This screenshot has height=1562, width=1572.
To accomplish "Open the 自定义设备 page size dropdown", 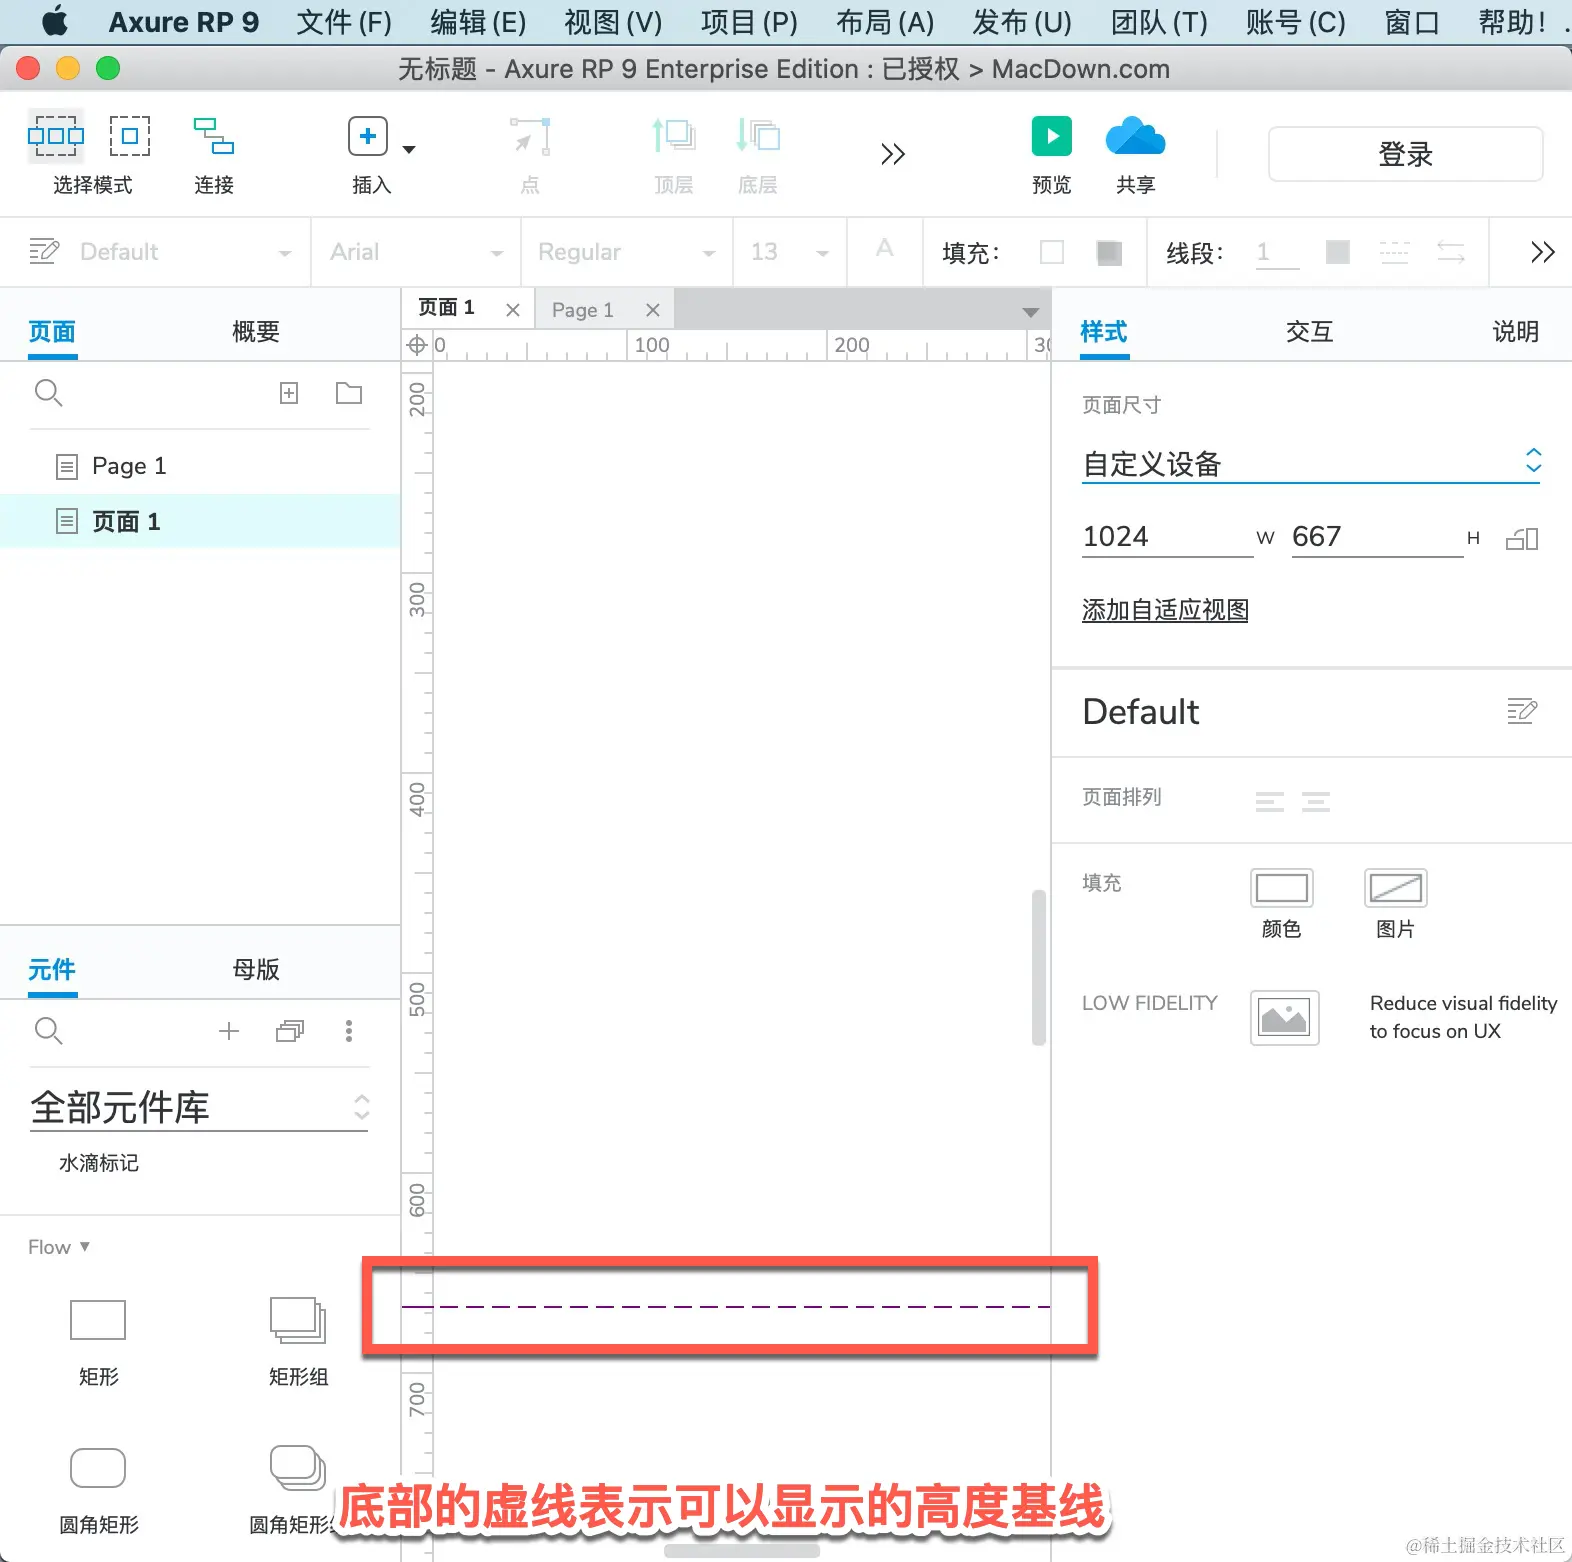I will pos(1311,464).
